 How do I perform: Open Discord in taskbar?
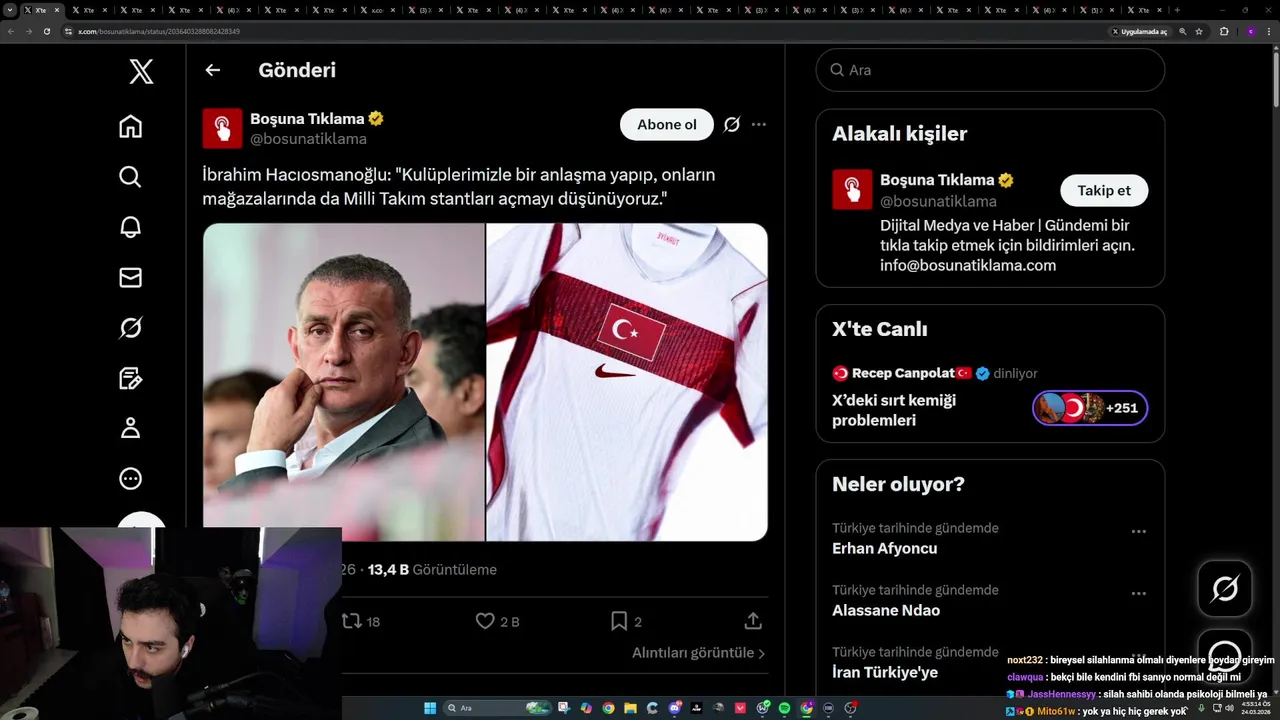pos(675,708)
